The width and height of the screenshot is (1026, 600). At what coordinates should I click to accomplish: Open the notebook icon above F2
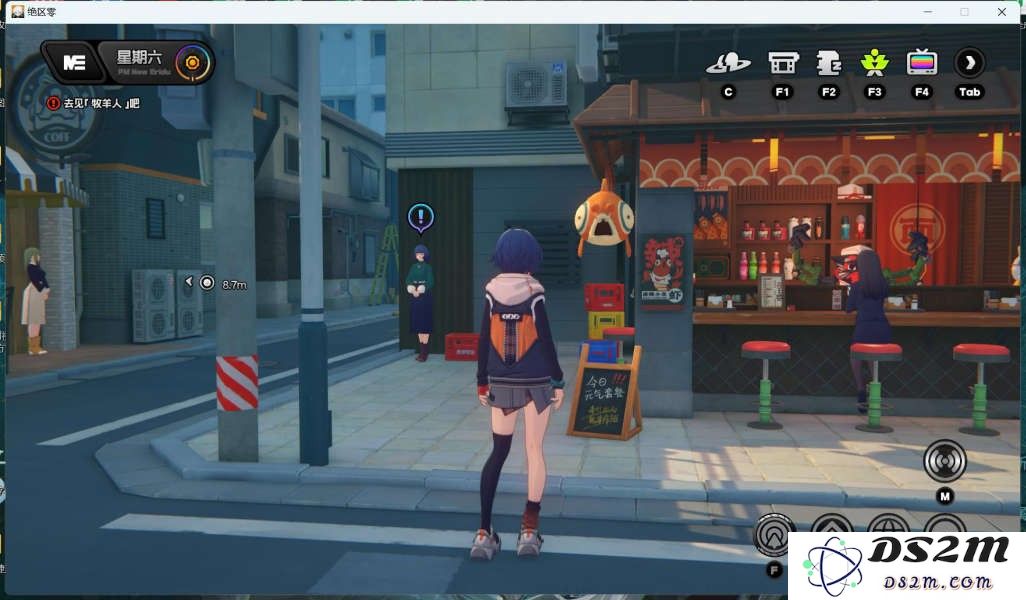pyautogui.click(x=828, y=63)
